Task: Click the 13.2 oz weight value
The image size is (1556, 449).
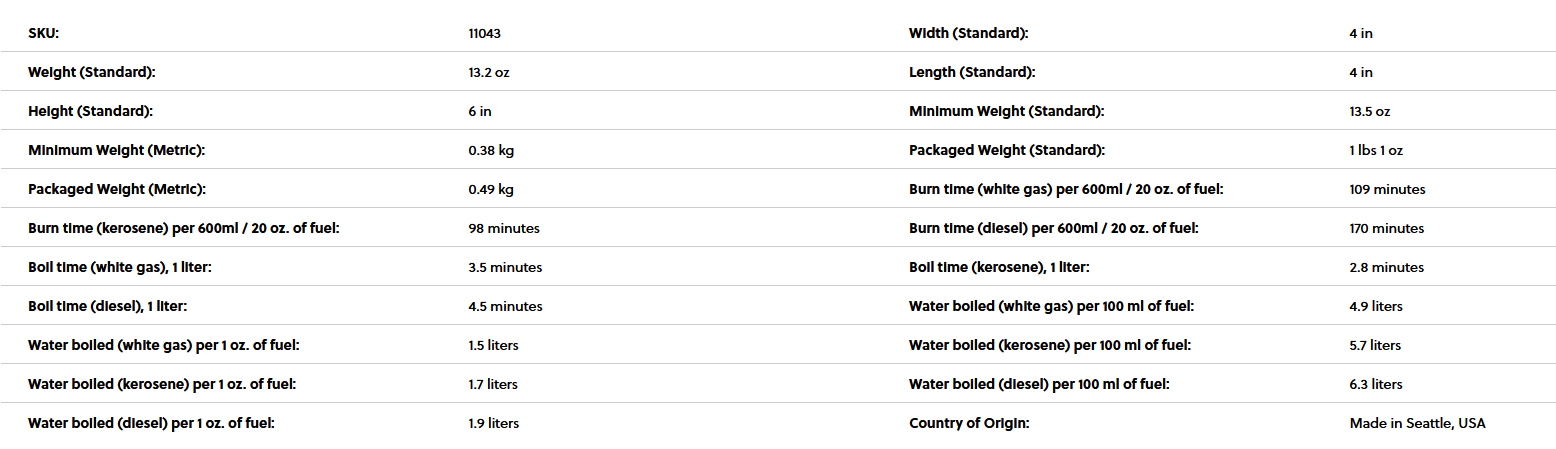Action: 489,72
